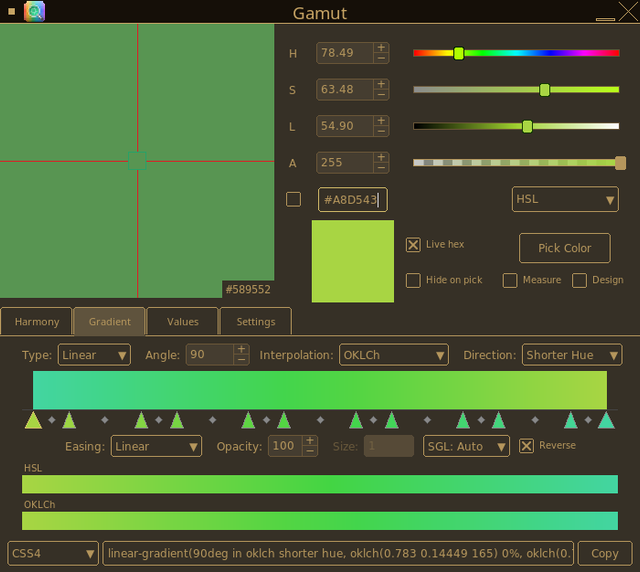Minimize the Gamut window
This screenshot has width=640, height=572.
click(x=605, y=18)
